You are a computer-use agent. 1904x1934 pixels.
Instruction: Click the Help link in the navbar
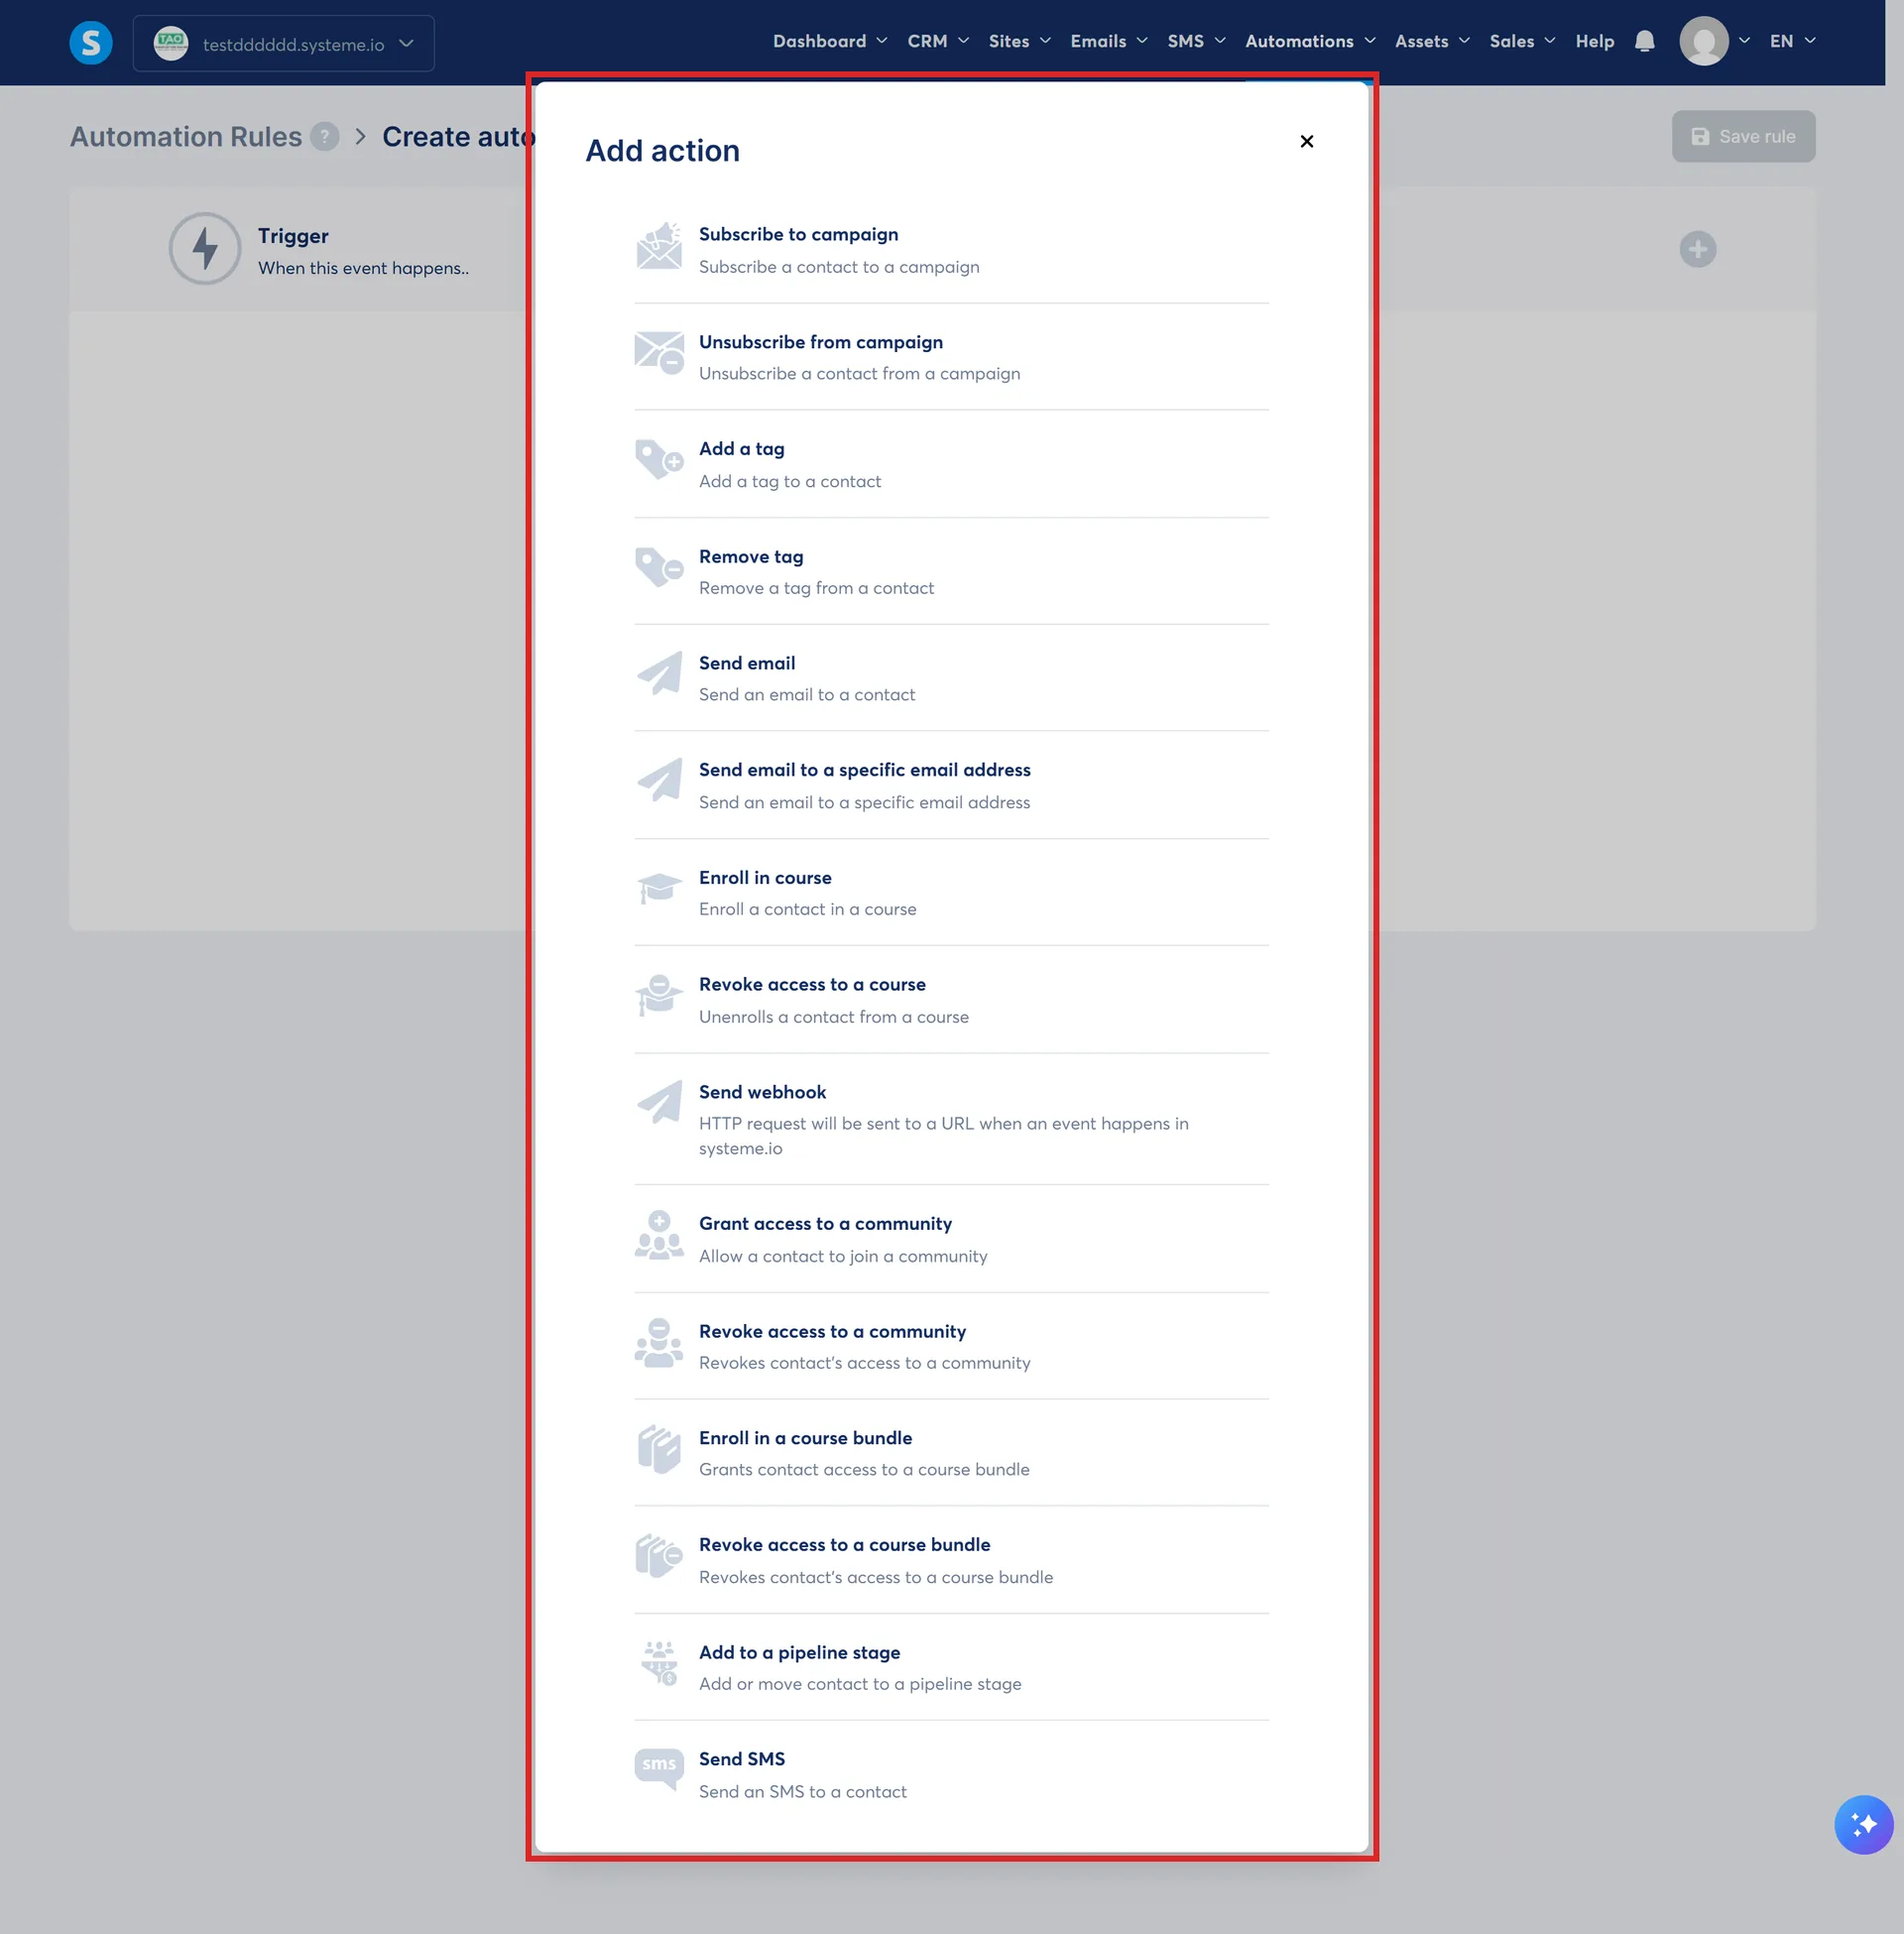(x=1595, y=41)
